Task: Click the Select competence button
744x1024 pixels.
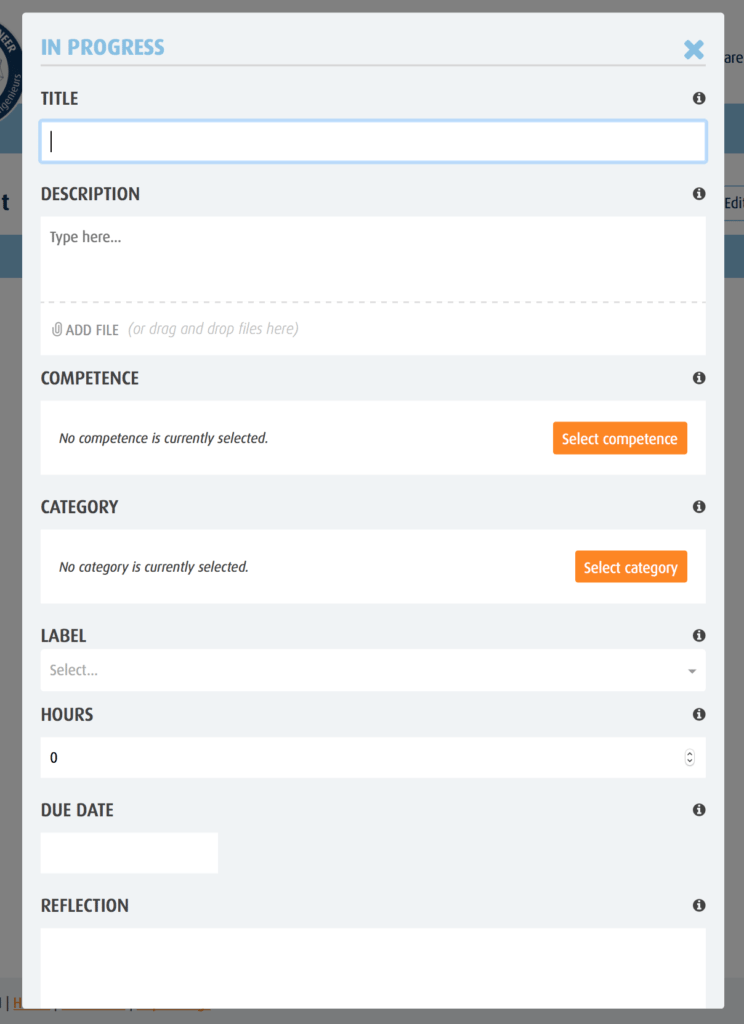Action: pos(620,438)
